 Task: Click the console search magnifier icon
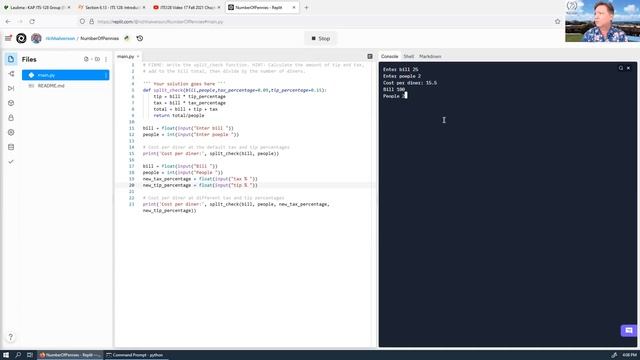(x=621, y=68)
